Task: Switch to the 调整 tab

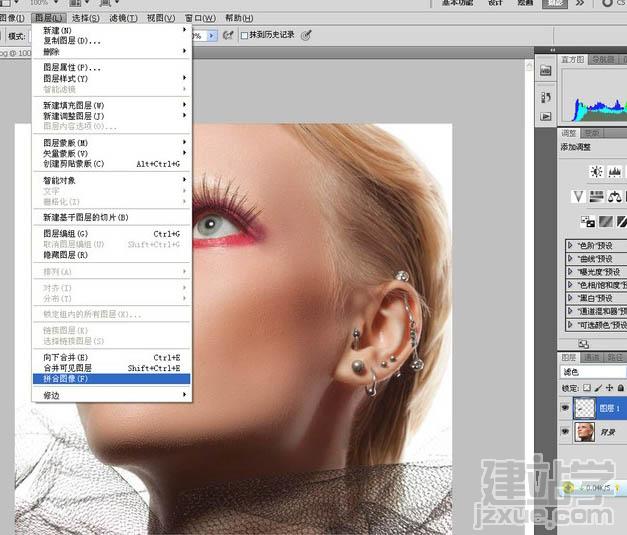Action: pyautogui.click(x=568, y=133)
